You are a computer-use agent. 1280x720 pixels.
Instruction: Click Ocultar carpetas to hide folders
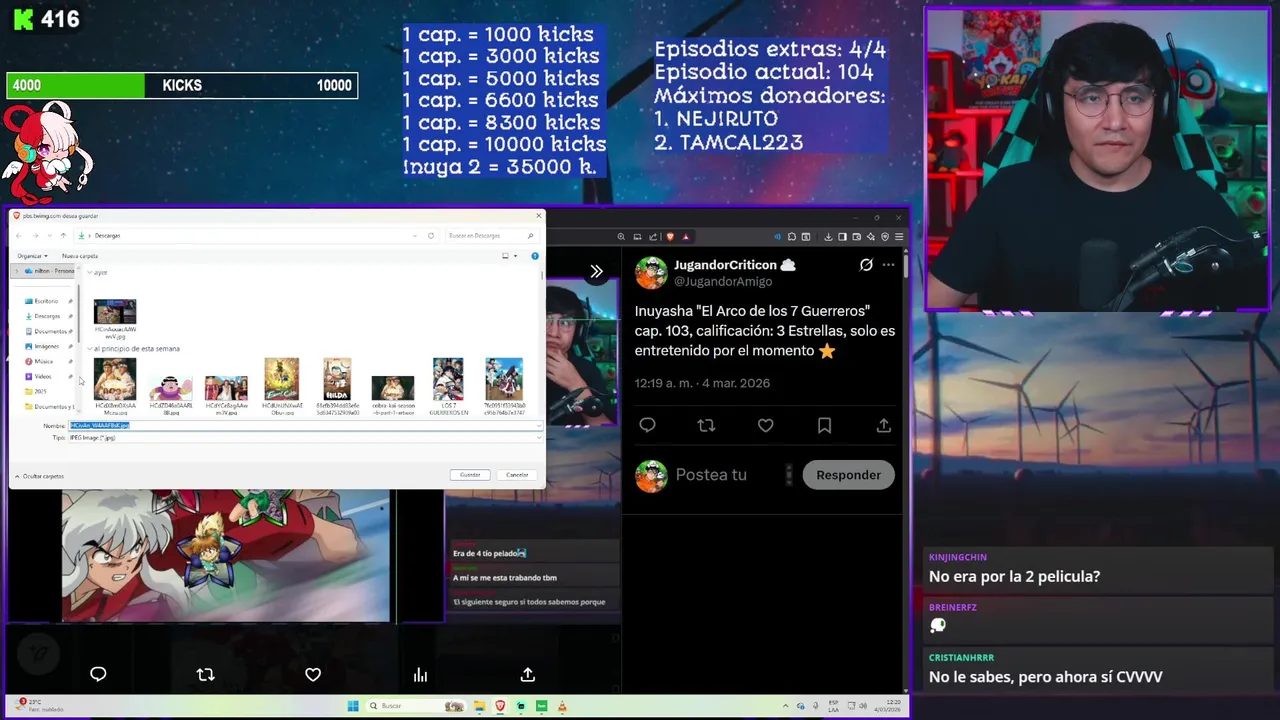(39, 476)
